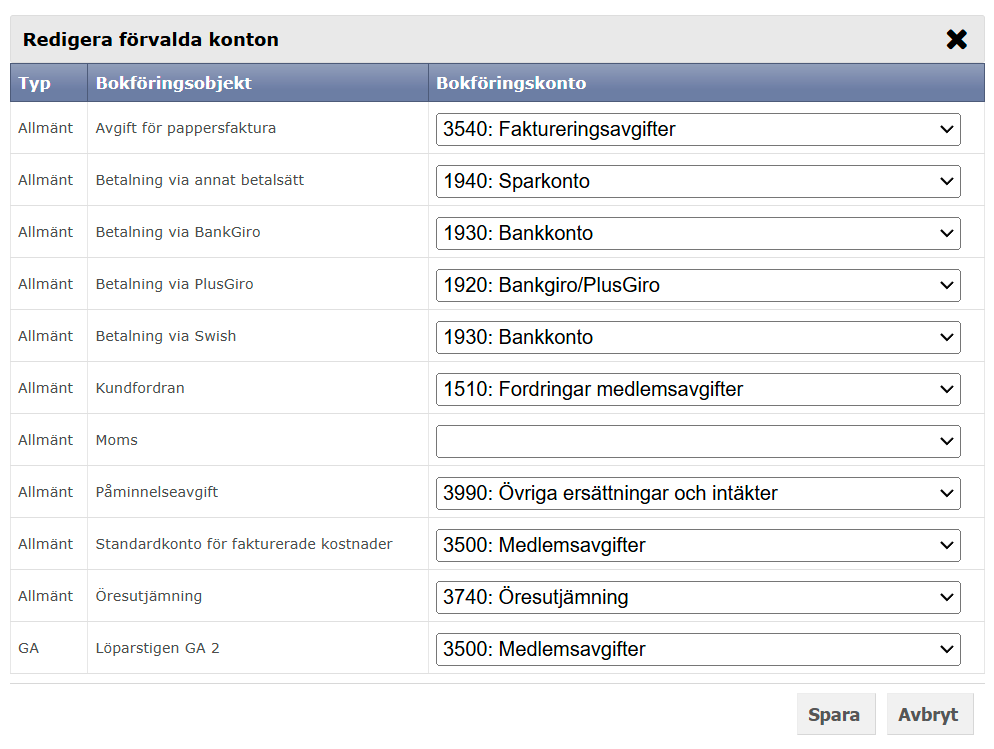Open account dropdown for Löparstigen GA 2
This screenshot has height=749, width=994.
(697, 649)
